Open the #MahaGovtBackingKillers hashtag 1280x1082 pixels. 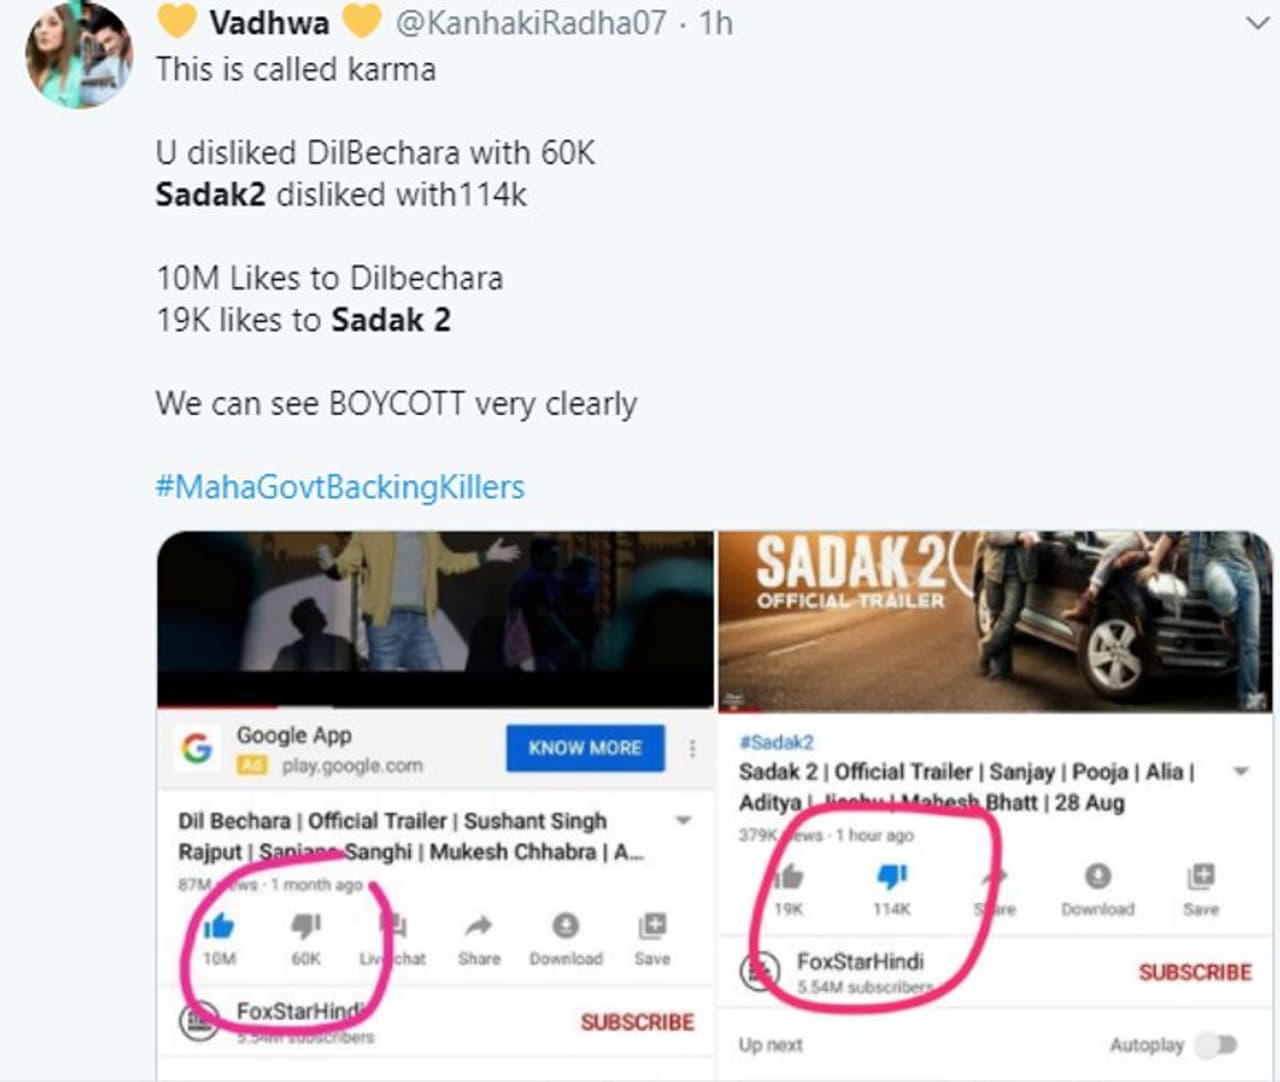point(340,487)
